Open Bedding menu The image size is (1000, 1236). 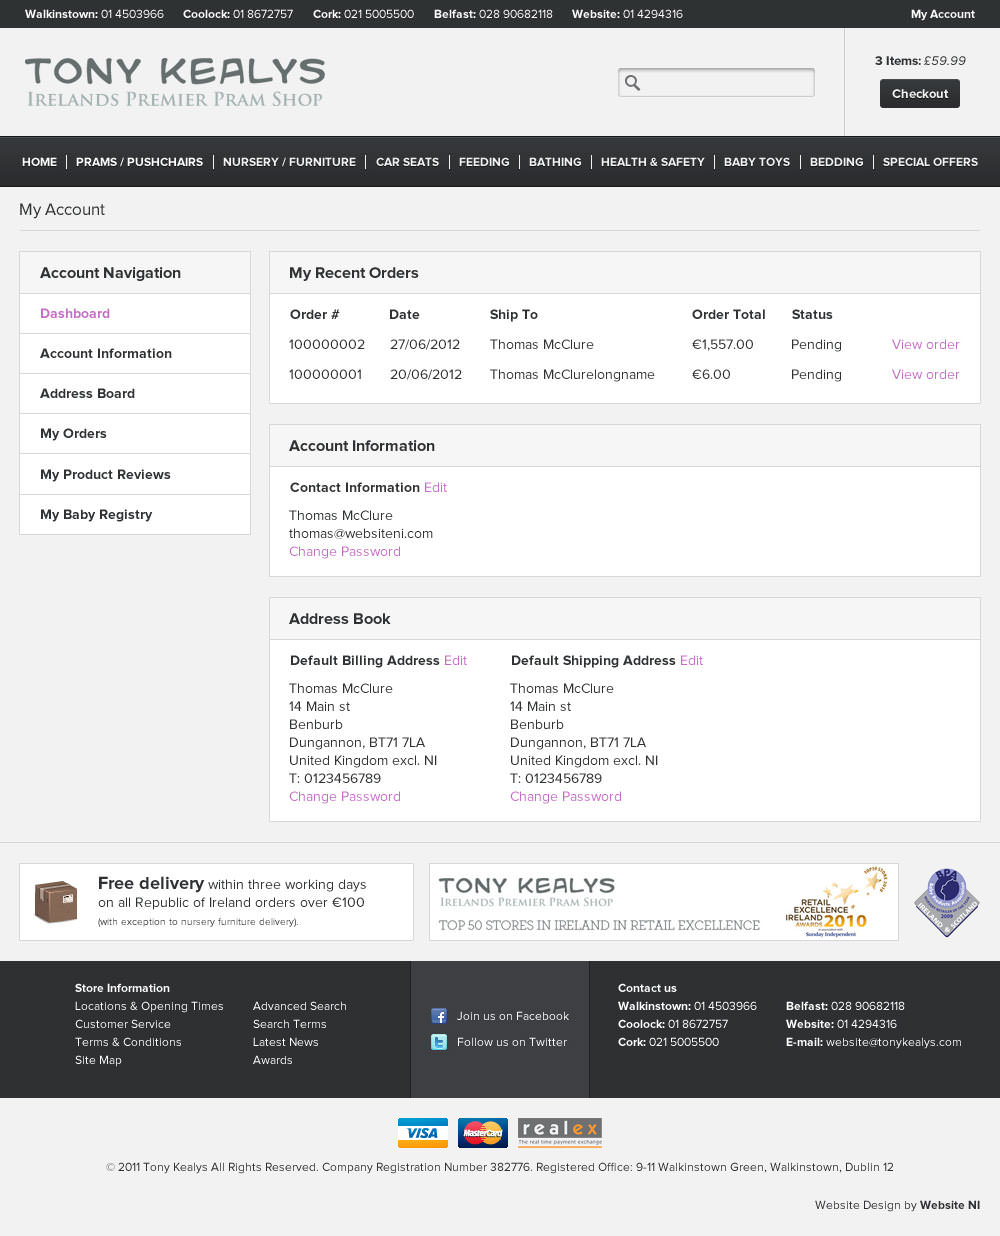(x=836, y=162)
